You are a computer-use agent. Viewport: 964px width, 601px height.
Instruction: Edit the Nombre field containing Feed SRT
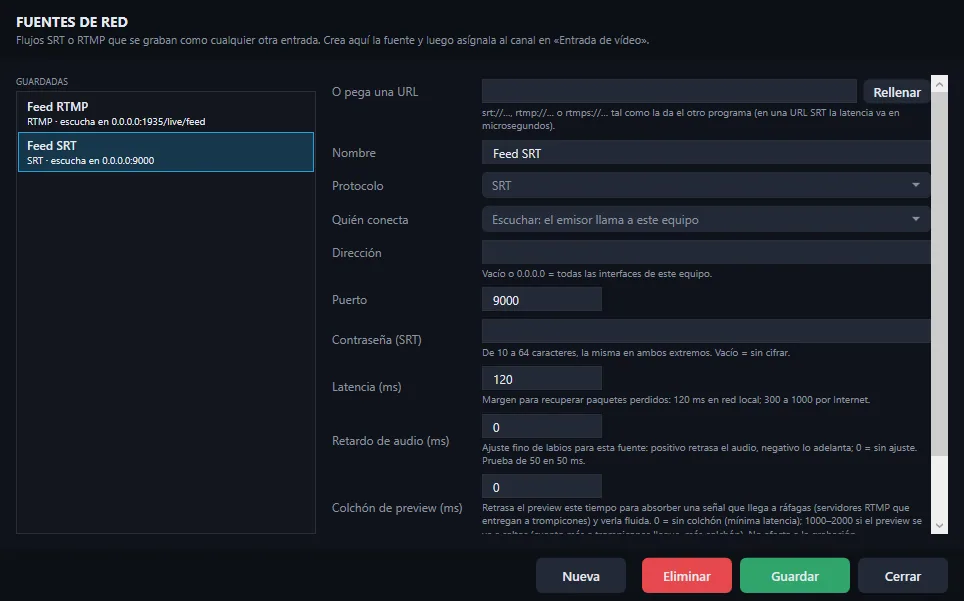[706, 153]
